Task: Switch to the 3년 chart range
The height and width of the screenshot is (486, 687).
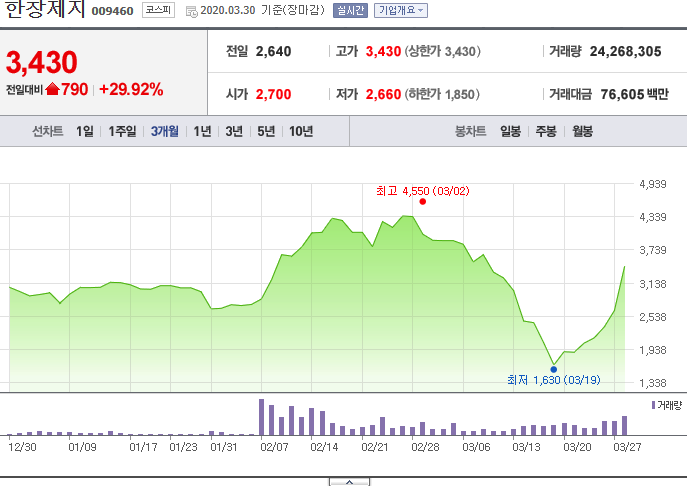Action: point(234,131)
